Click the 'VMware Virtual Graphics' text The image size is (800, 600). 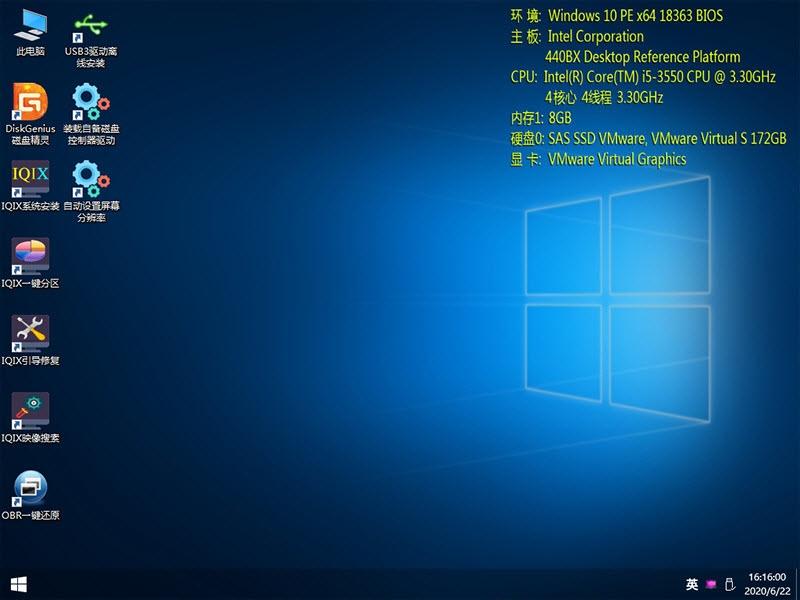(x=617, y=159)
